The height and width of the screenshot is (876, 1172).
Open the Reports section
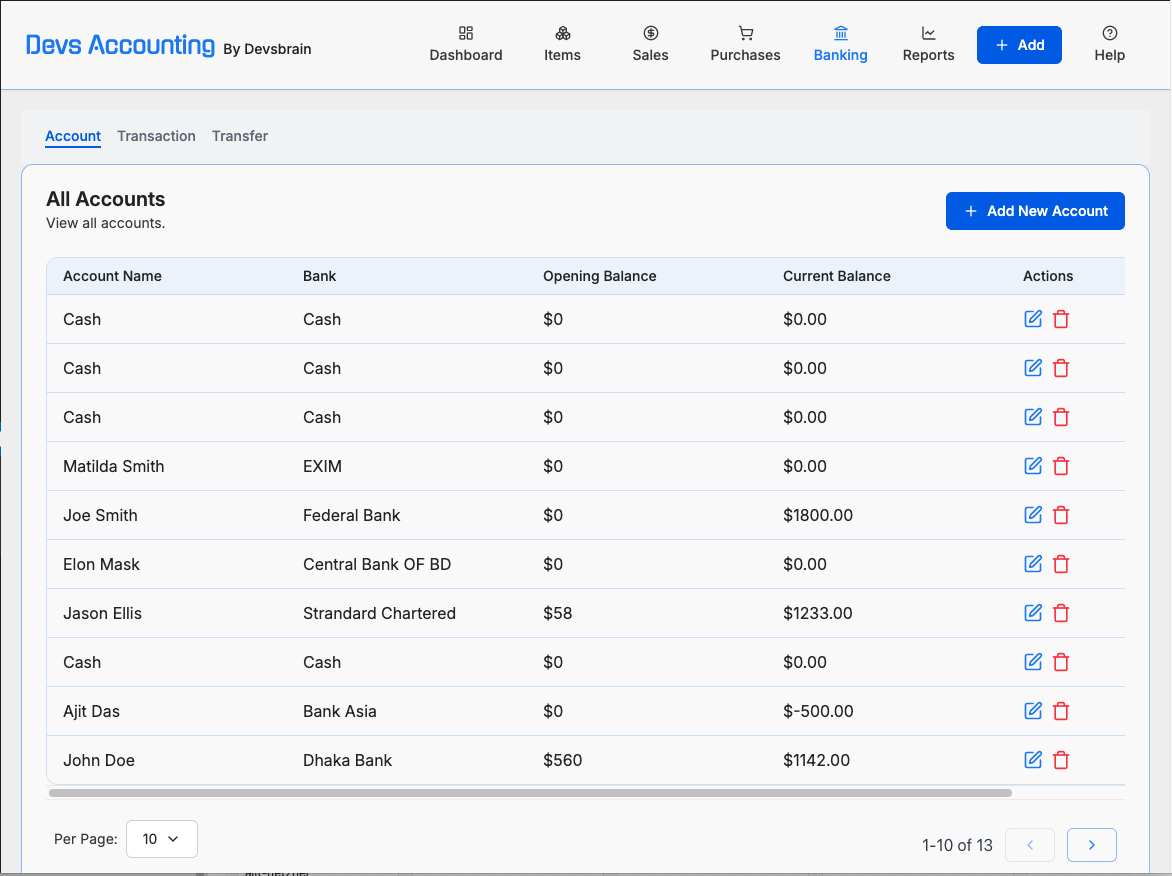(928, 44)
